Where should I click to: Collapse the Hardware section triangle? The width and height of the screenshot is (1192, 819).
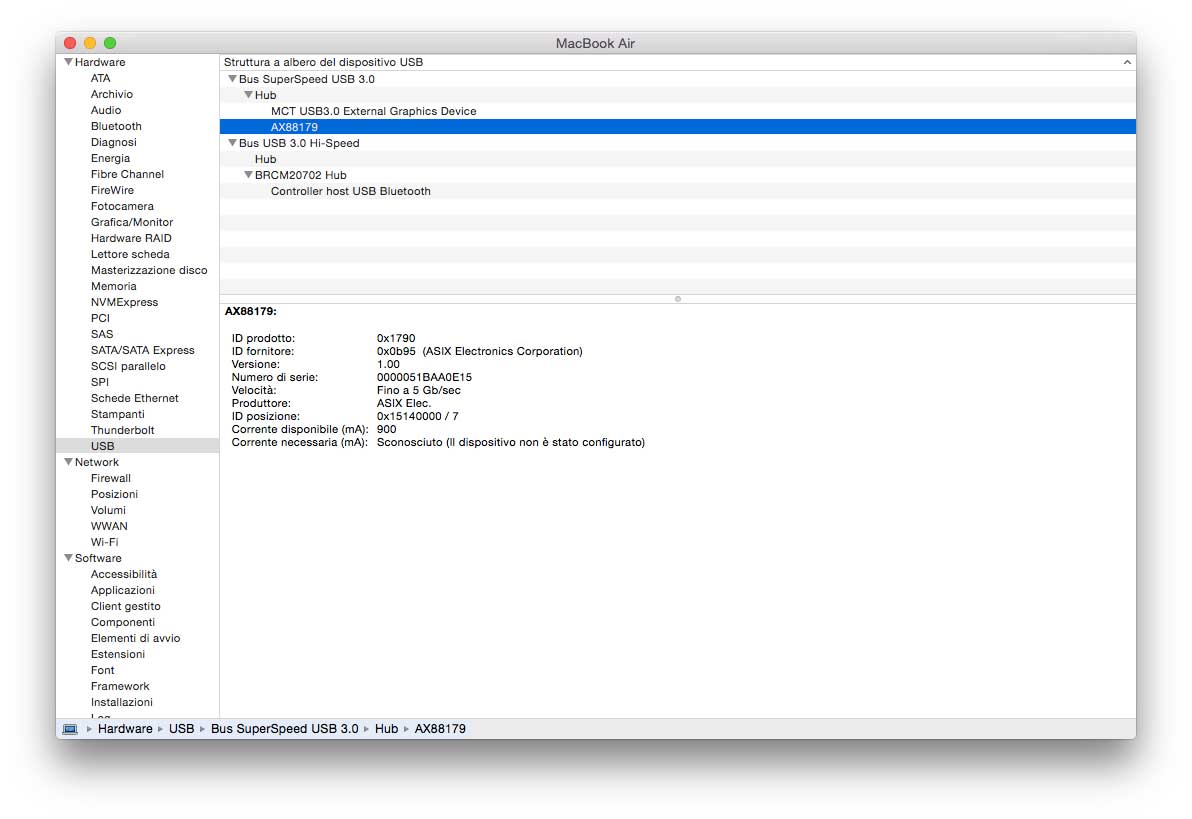(x=68, y=62)
